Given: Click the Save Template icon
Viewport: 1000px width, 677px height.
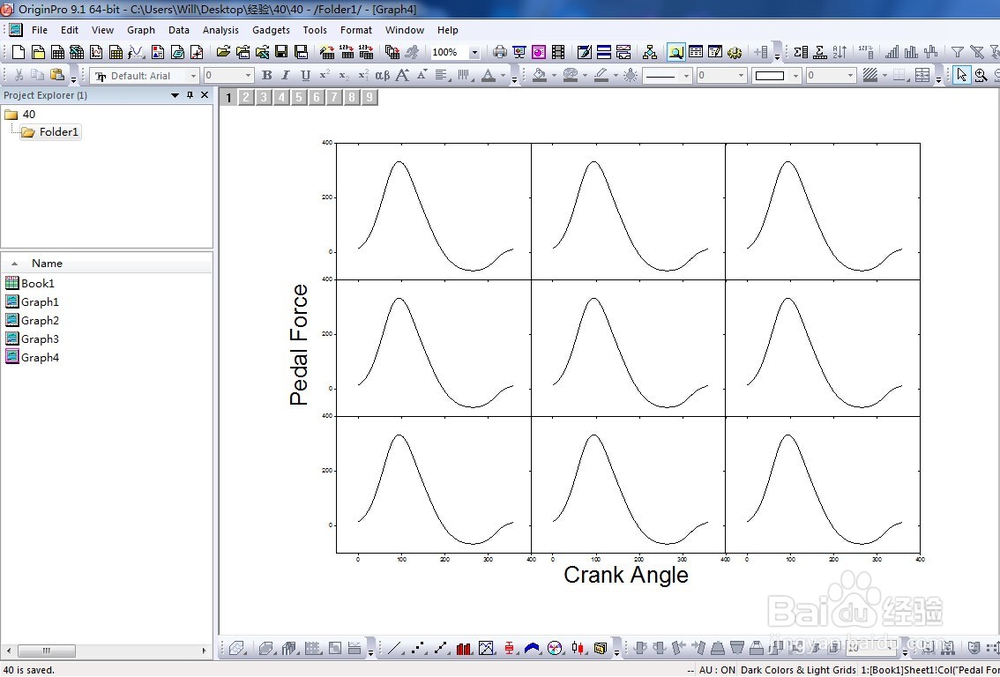Looking at the screenshot, I should pos(301,52).
